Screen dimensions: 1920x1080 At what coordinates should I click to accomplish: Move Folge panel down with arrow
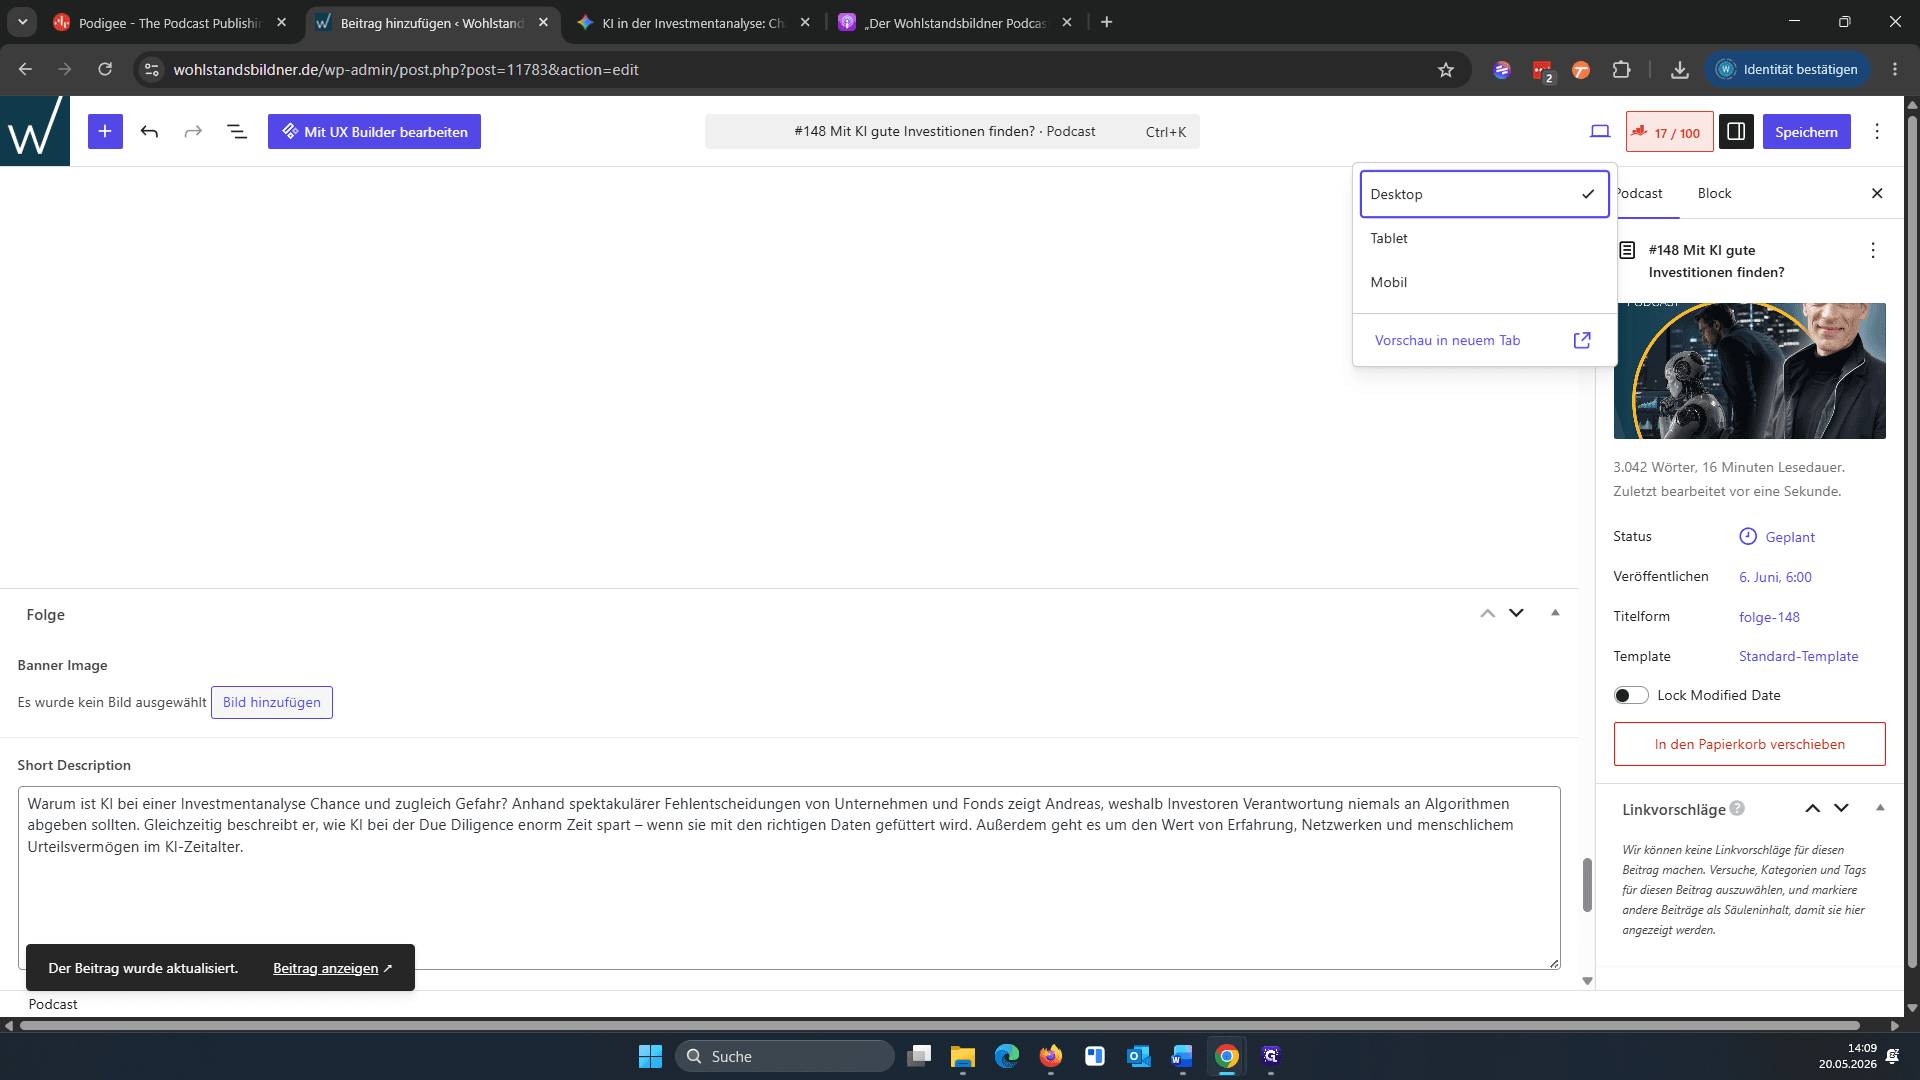(x=1516, y=613)
